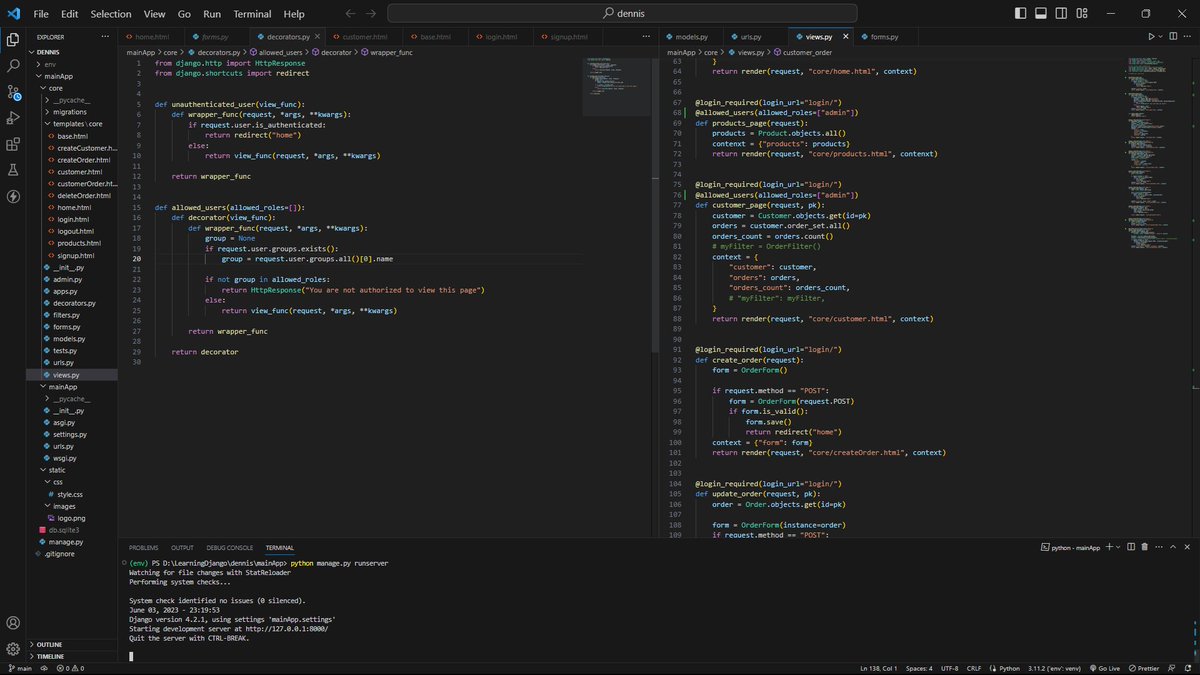Open the run options dropdown arrow

tap(1162, 37)
